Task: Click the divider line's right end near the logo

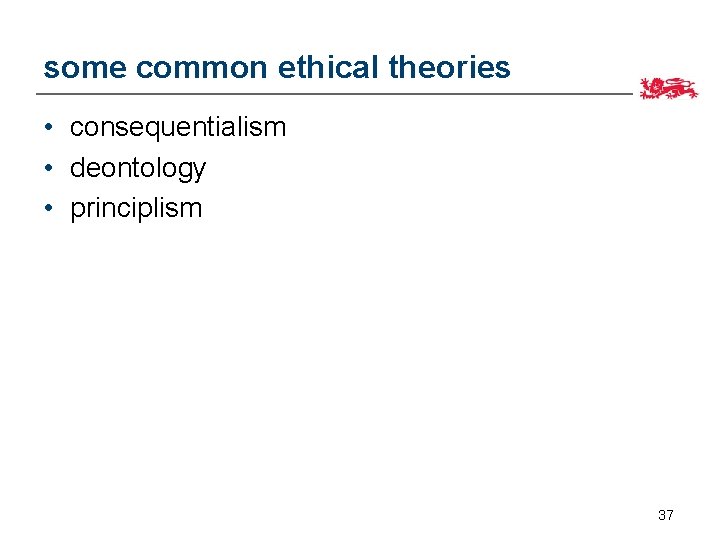Action: coord(628,94)
